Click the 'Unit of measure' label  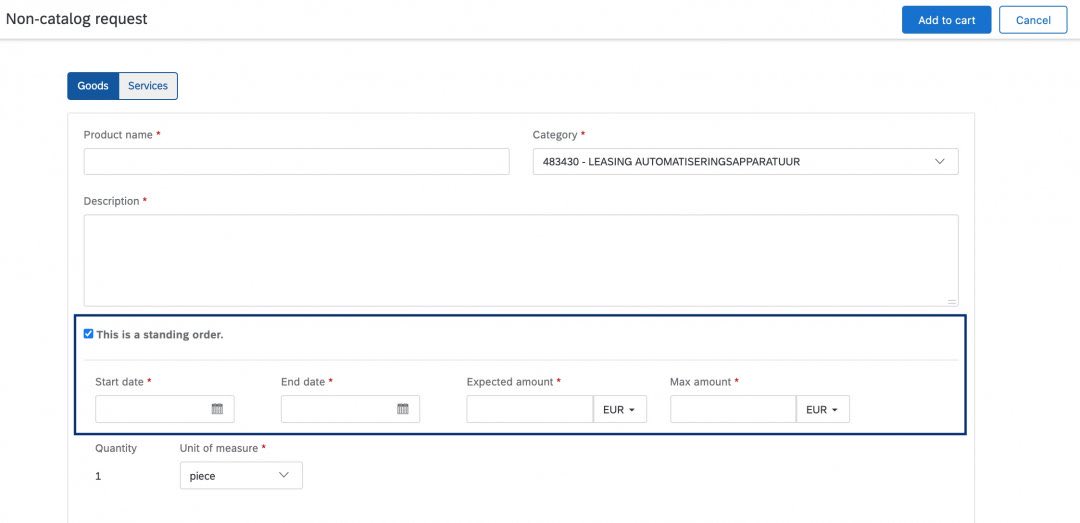pyautogui.click(x=219, y=448)
